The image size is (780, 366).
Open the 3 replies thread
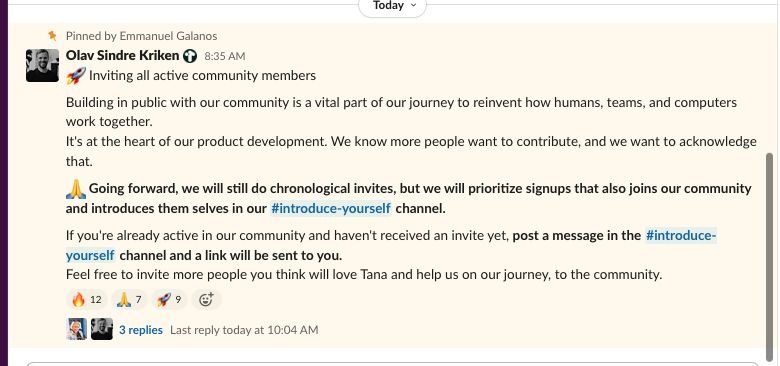141,330
